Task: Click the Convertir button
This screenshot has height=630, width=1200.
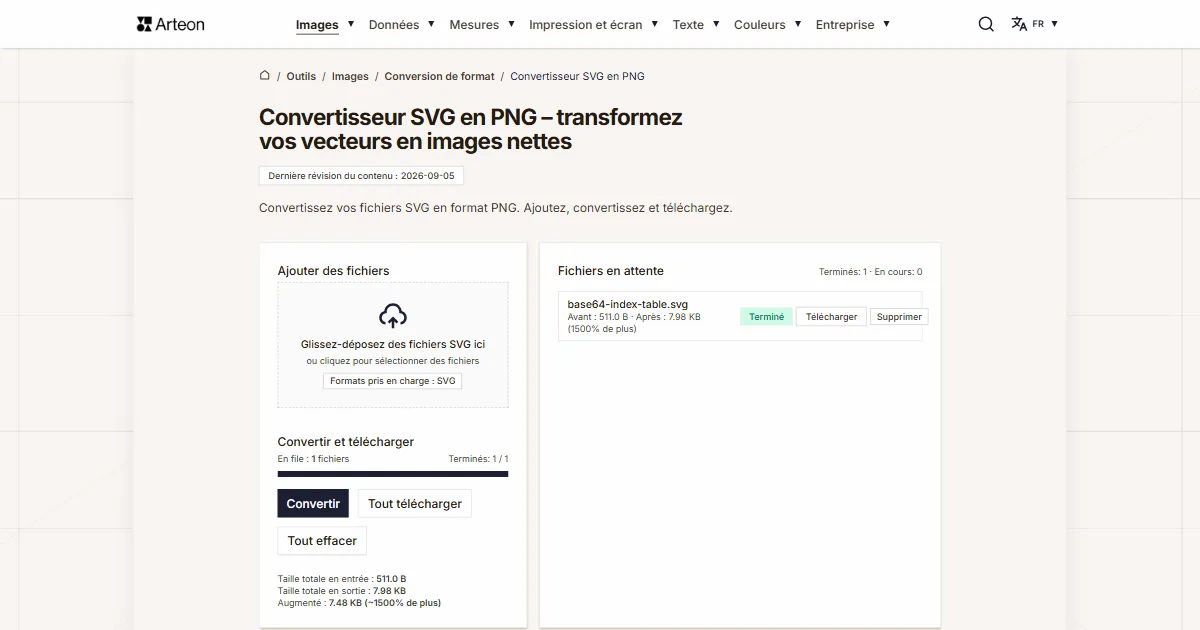Action: (313, 503)
